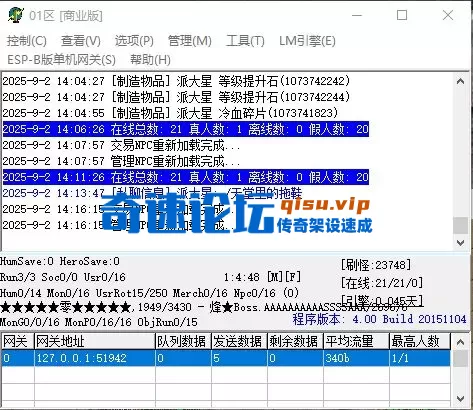Close the 01区 window
Image resolution: width=473 pixels, height=410 pixels.
click(448, 15)
